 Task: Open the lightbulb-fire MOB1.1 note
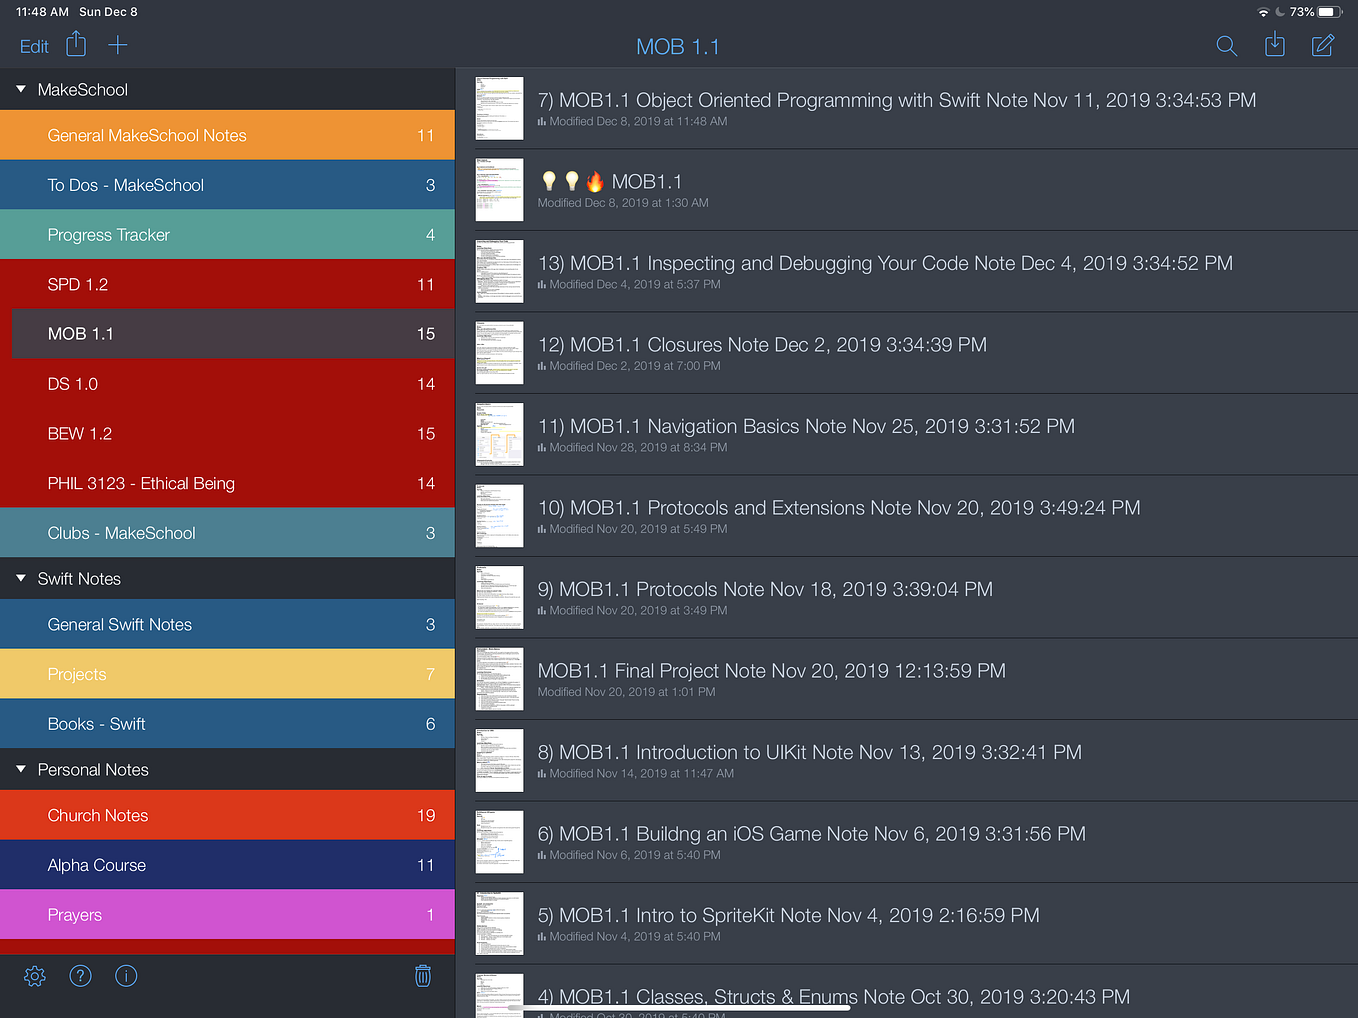907,190
